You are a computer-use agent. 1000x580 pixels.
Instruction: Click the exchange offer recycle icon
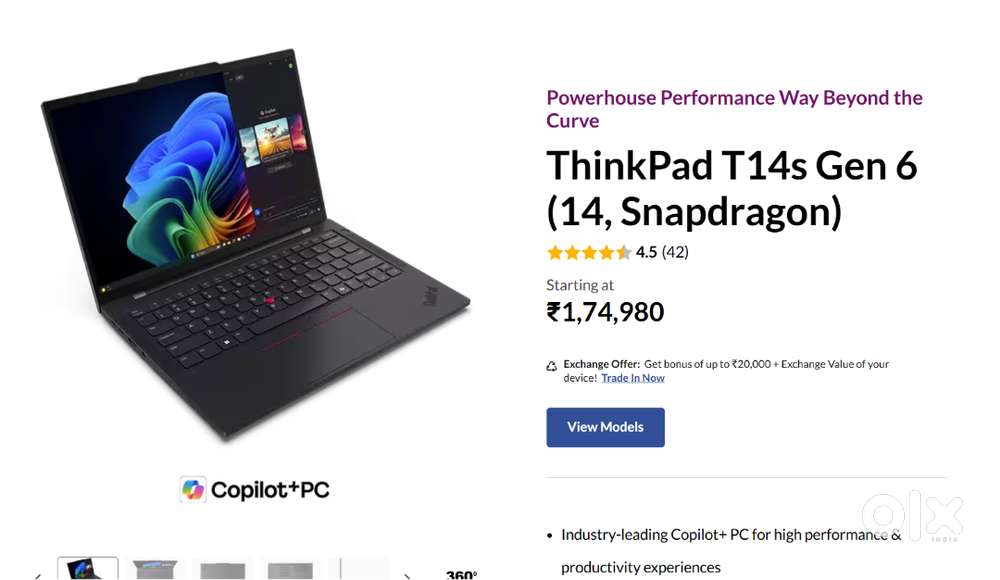click(552, 366)
